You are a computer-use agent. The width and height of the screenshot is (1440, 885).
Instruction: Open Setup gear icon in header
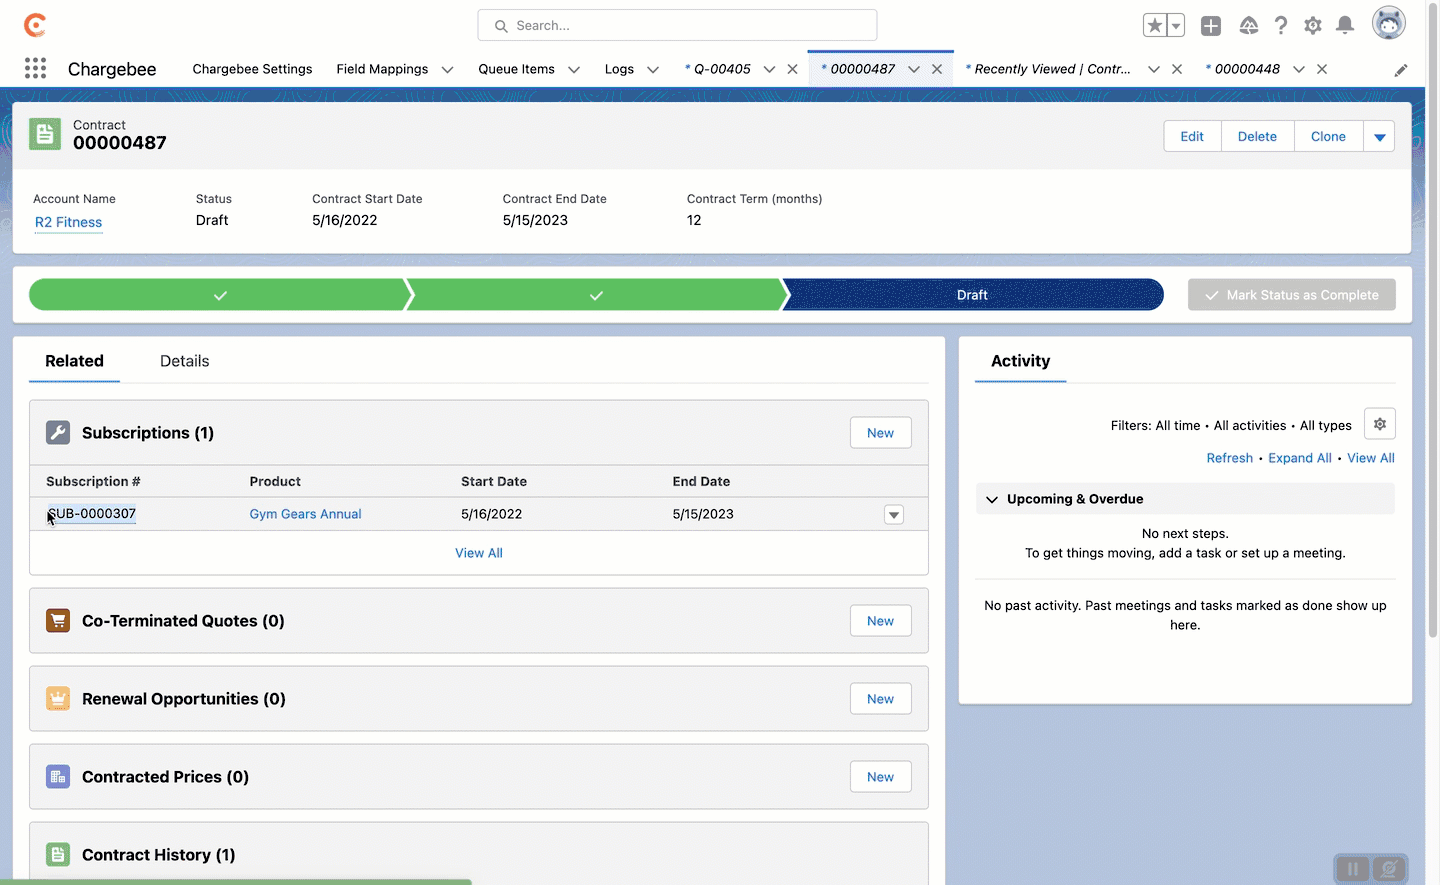point(1312,26)
